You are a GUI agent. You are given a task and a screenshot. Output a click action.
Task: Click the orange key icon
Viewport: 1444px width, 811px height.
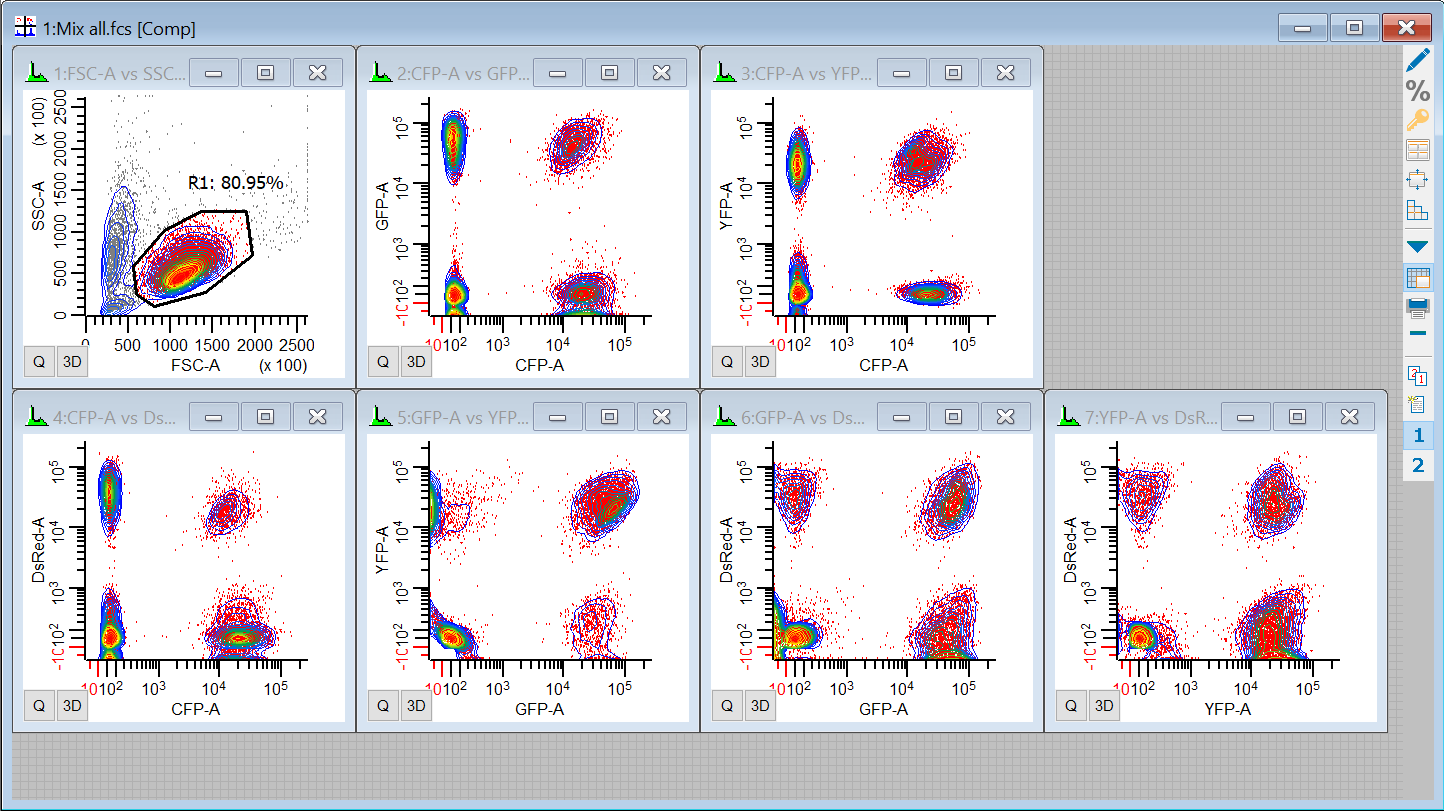click(1418, 121)
